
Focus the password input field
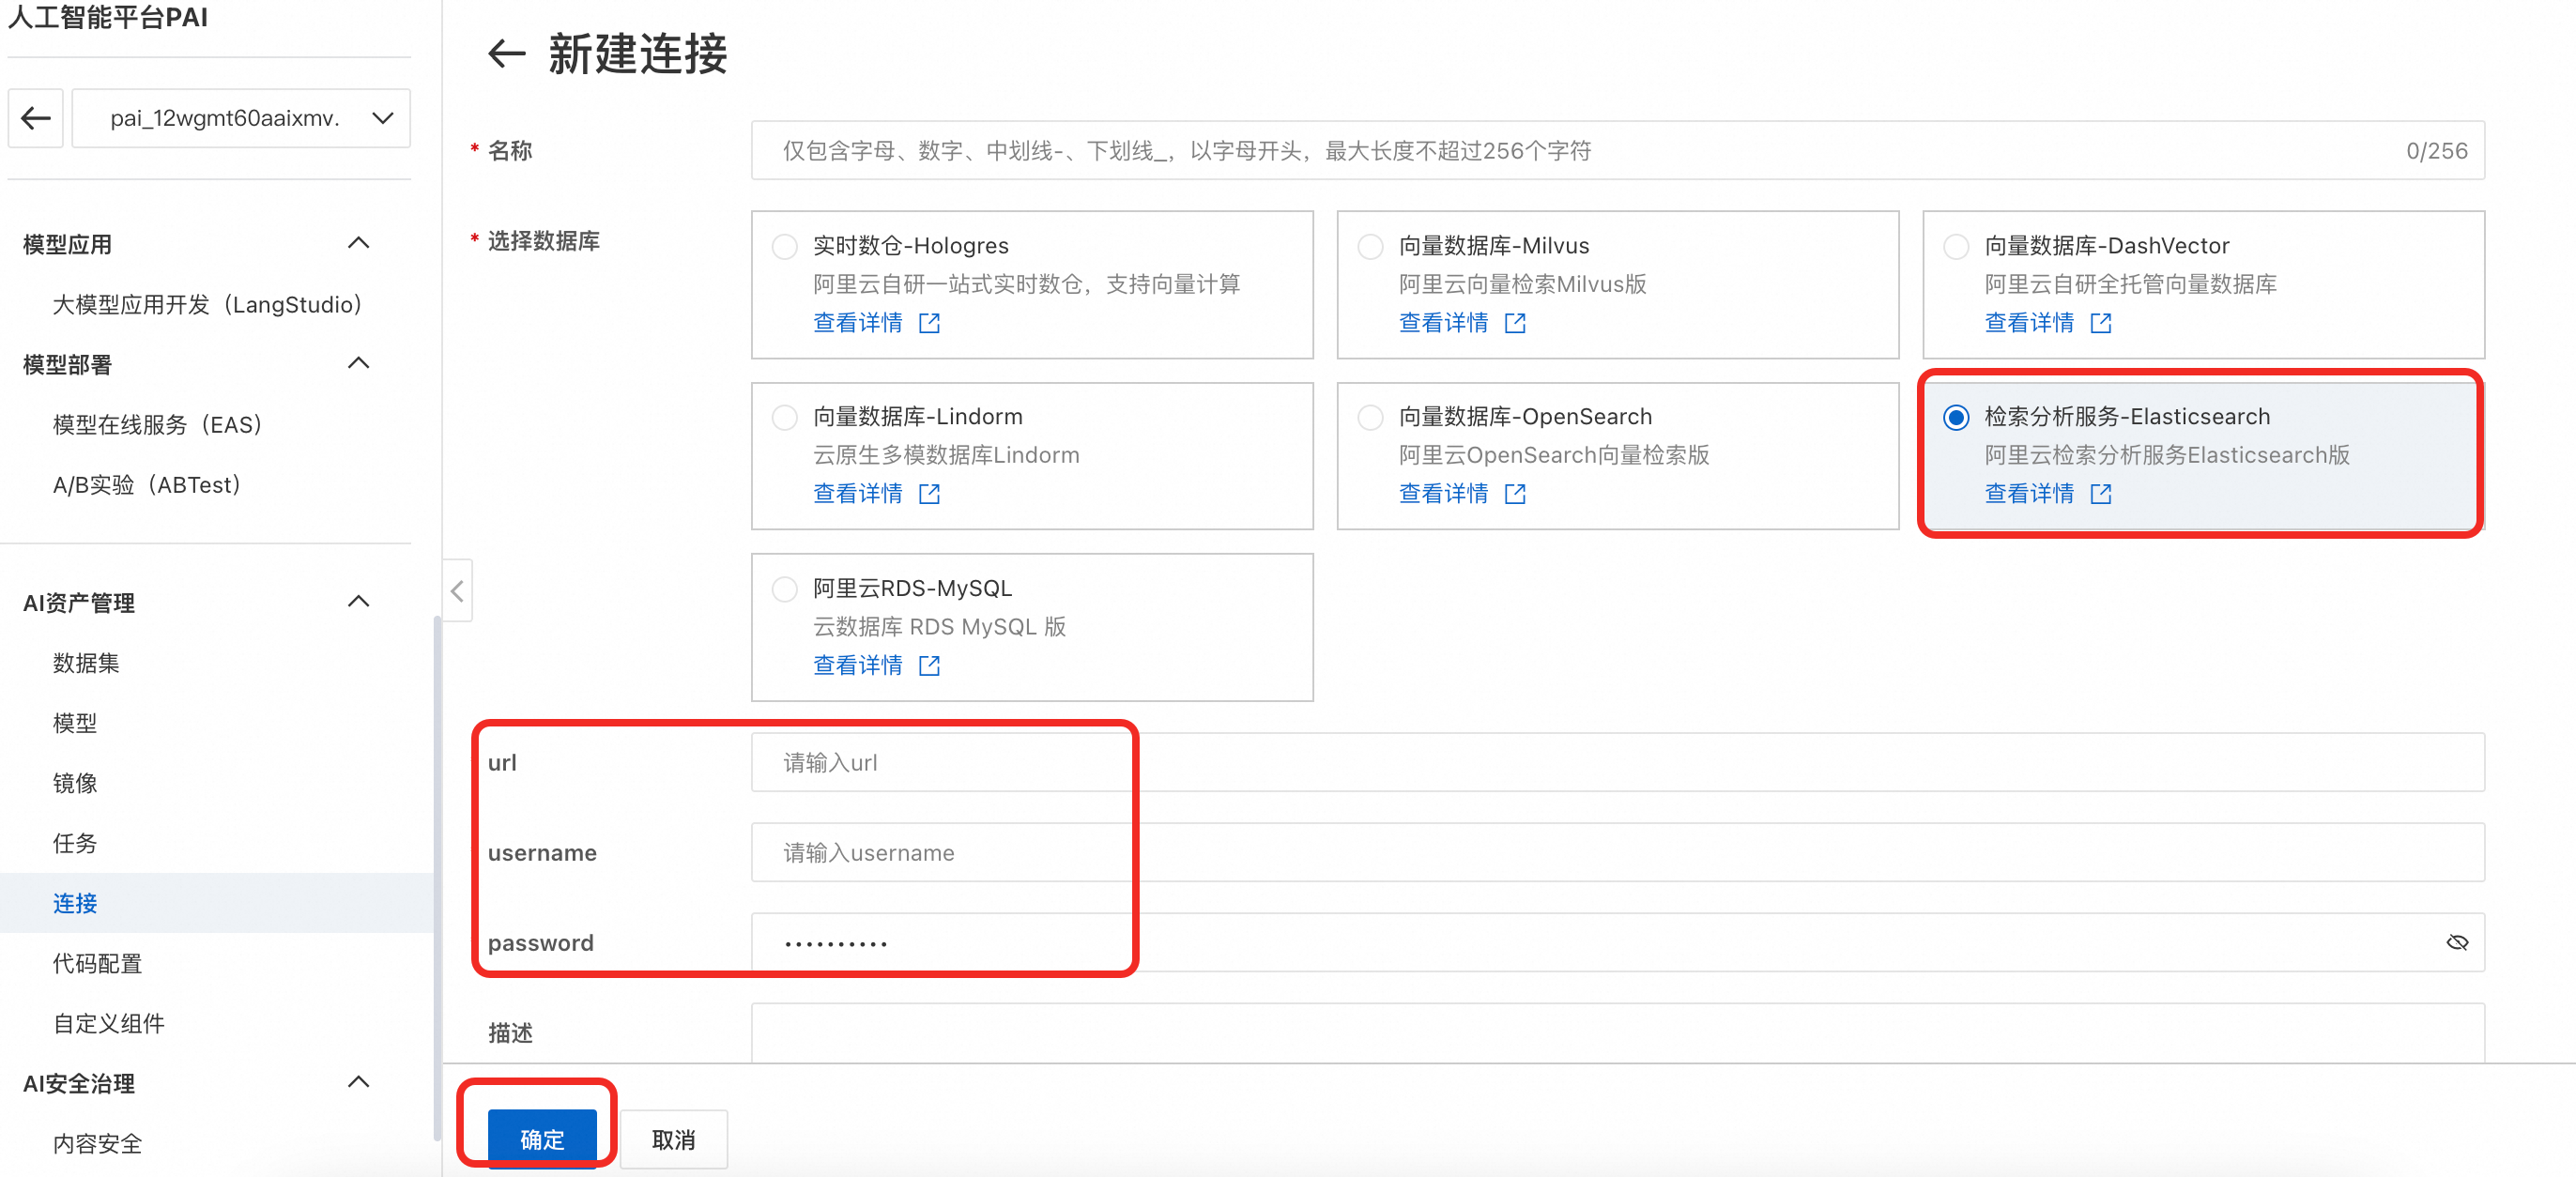point(1618,943)
